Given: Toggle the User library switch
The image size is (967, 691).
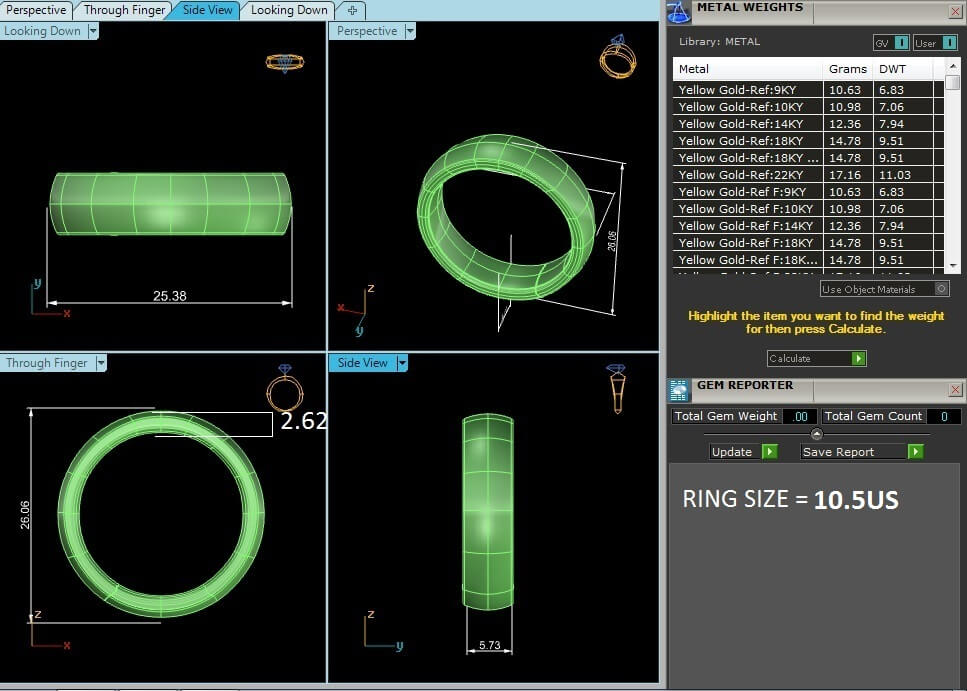Looking at the screenshot, I should click(x=950, y=43).
